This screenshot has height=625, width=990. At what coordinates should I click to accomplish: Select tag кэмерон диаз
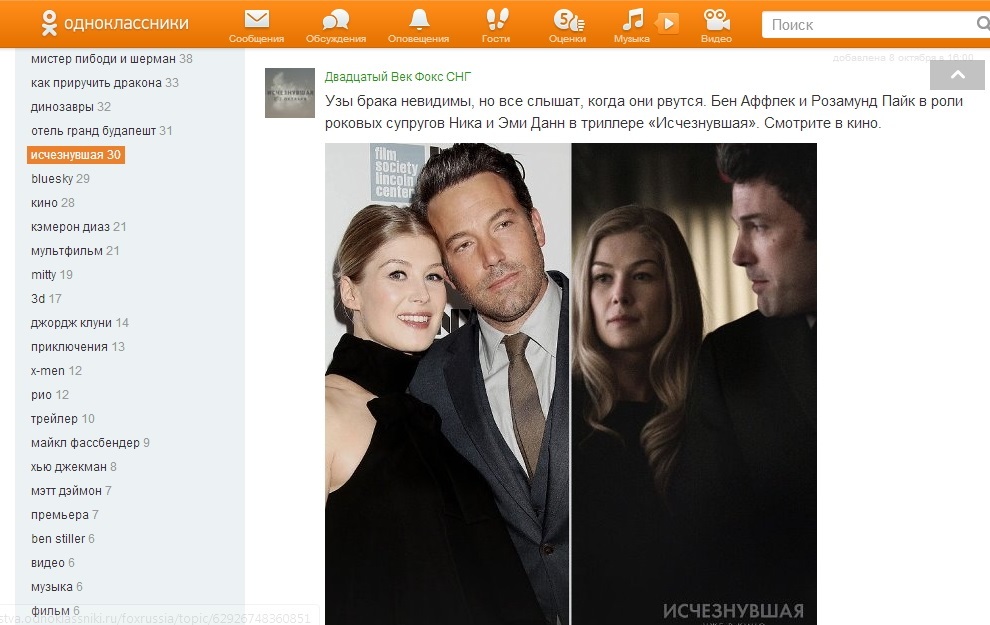[79, 227]
